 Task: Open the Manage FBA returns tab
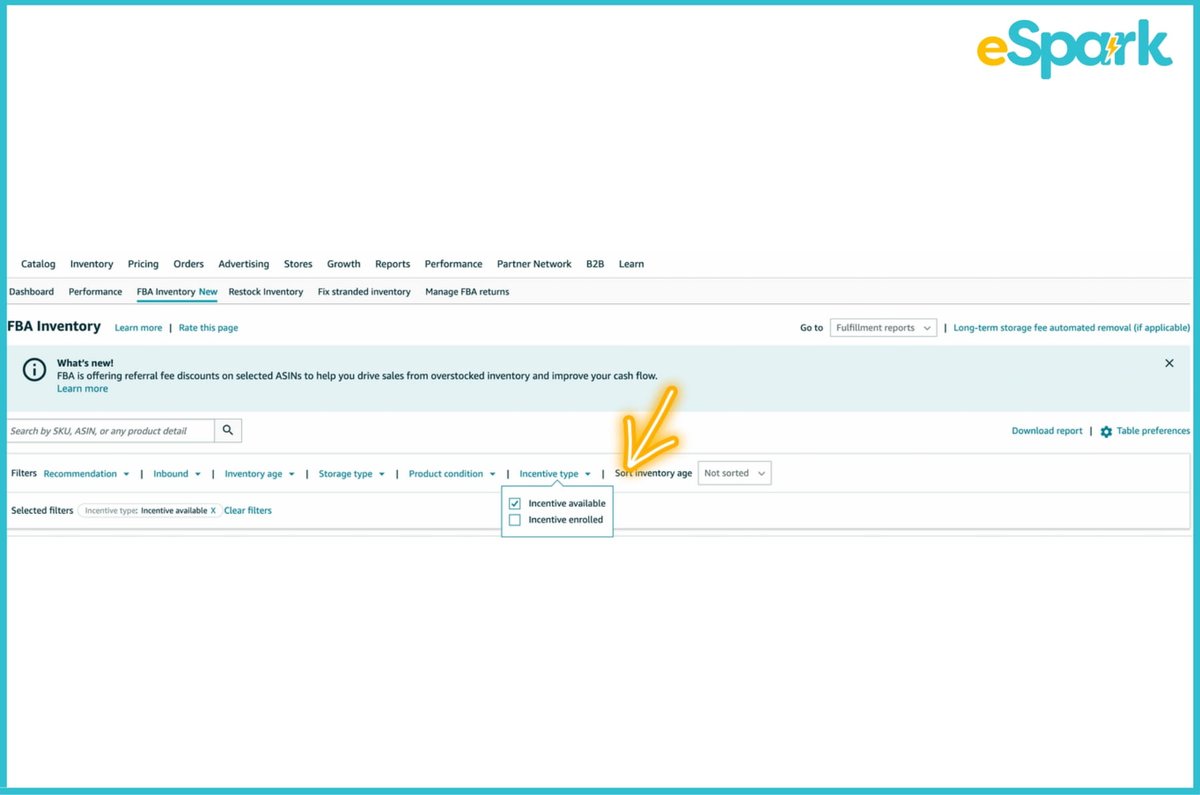(467, 292)
